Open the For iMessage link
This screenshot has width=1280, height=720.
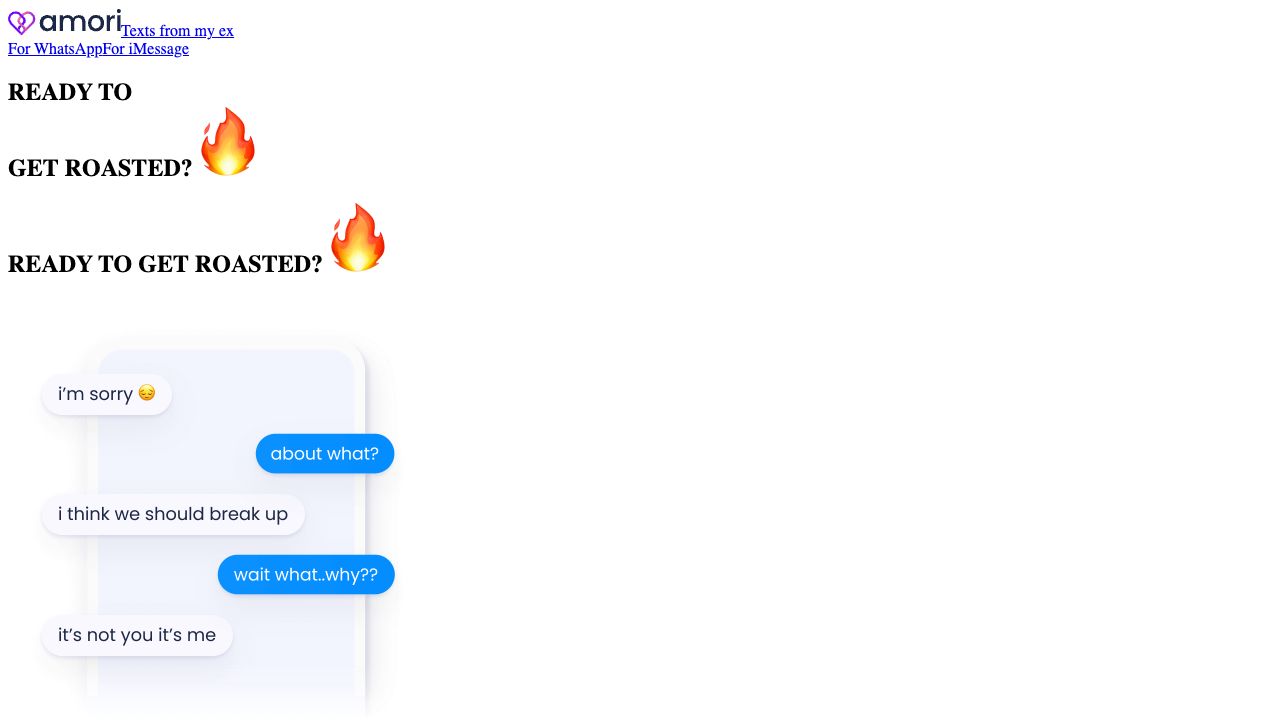tap(145, 48)
